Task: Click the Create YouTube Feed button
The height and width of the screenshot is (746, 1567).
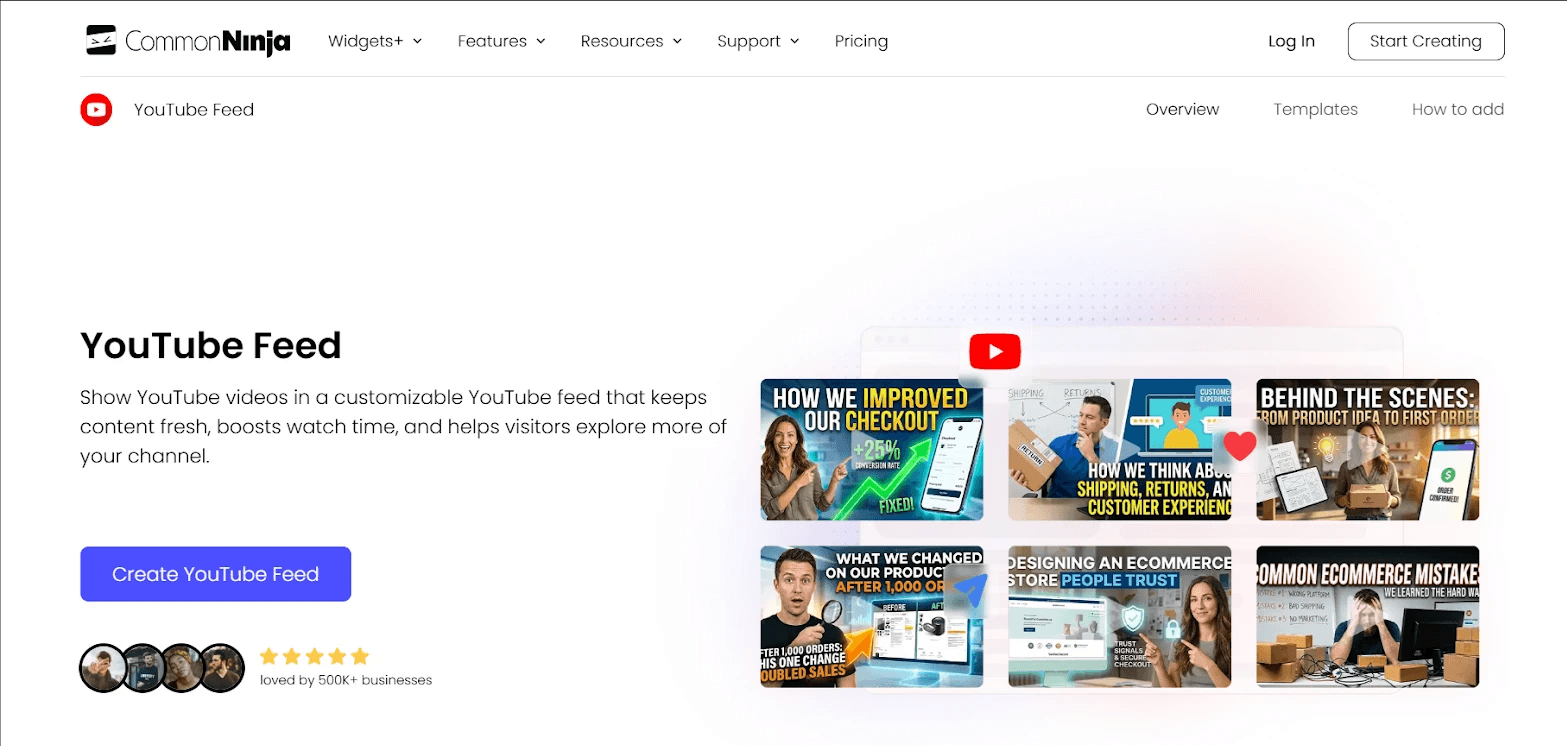Action: tap(215, 574)
